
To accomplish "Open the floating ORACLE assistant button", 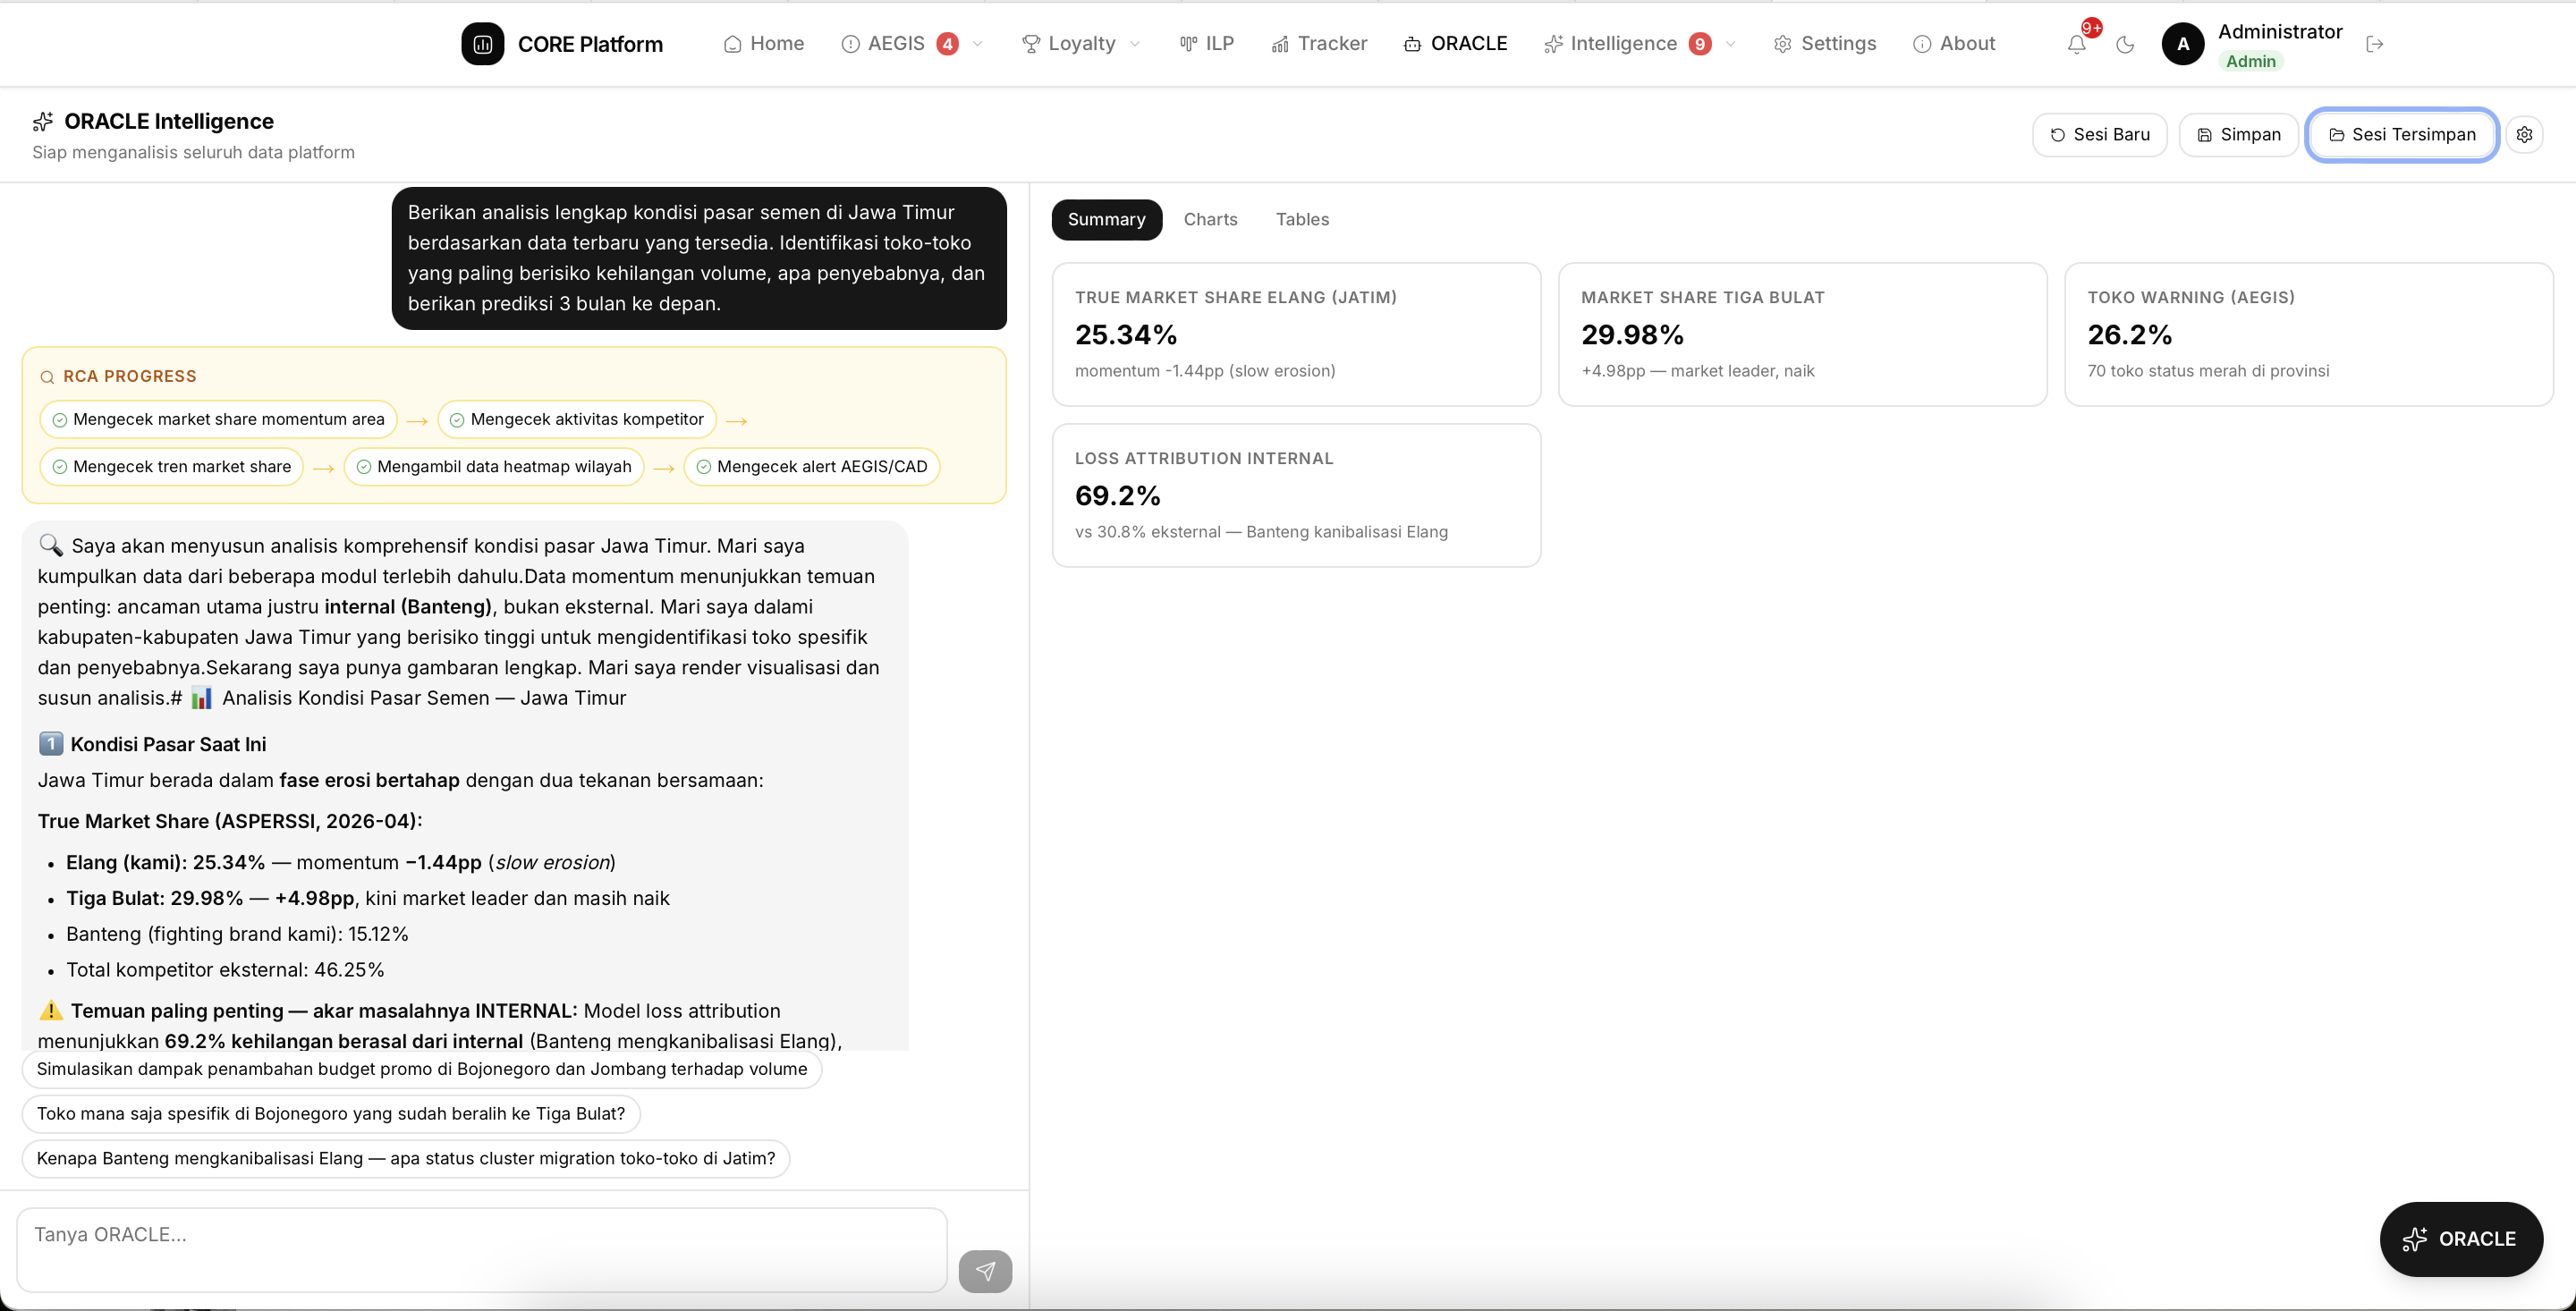I will 2461,1239.
